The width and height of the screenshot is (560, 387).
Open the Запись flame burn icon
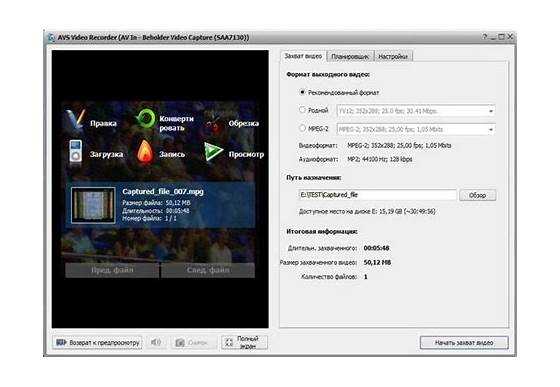coord(145,152)
